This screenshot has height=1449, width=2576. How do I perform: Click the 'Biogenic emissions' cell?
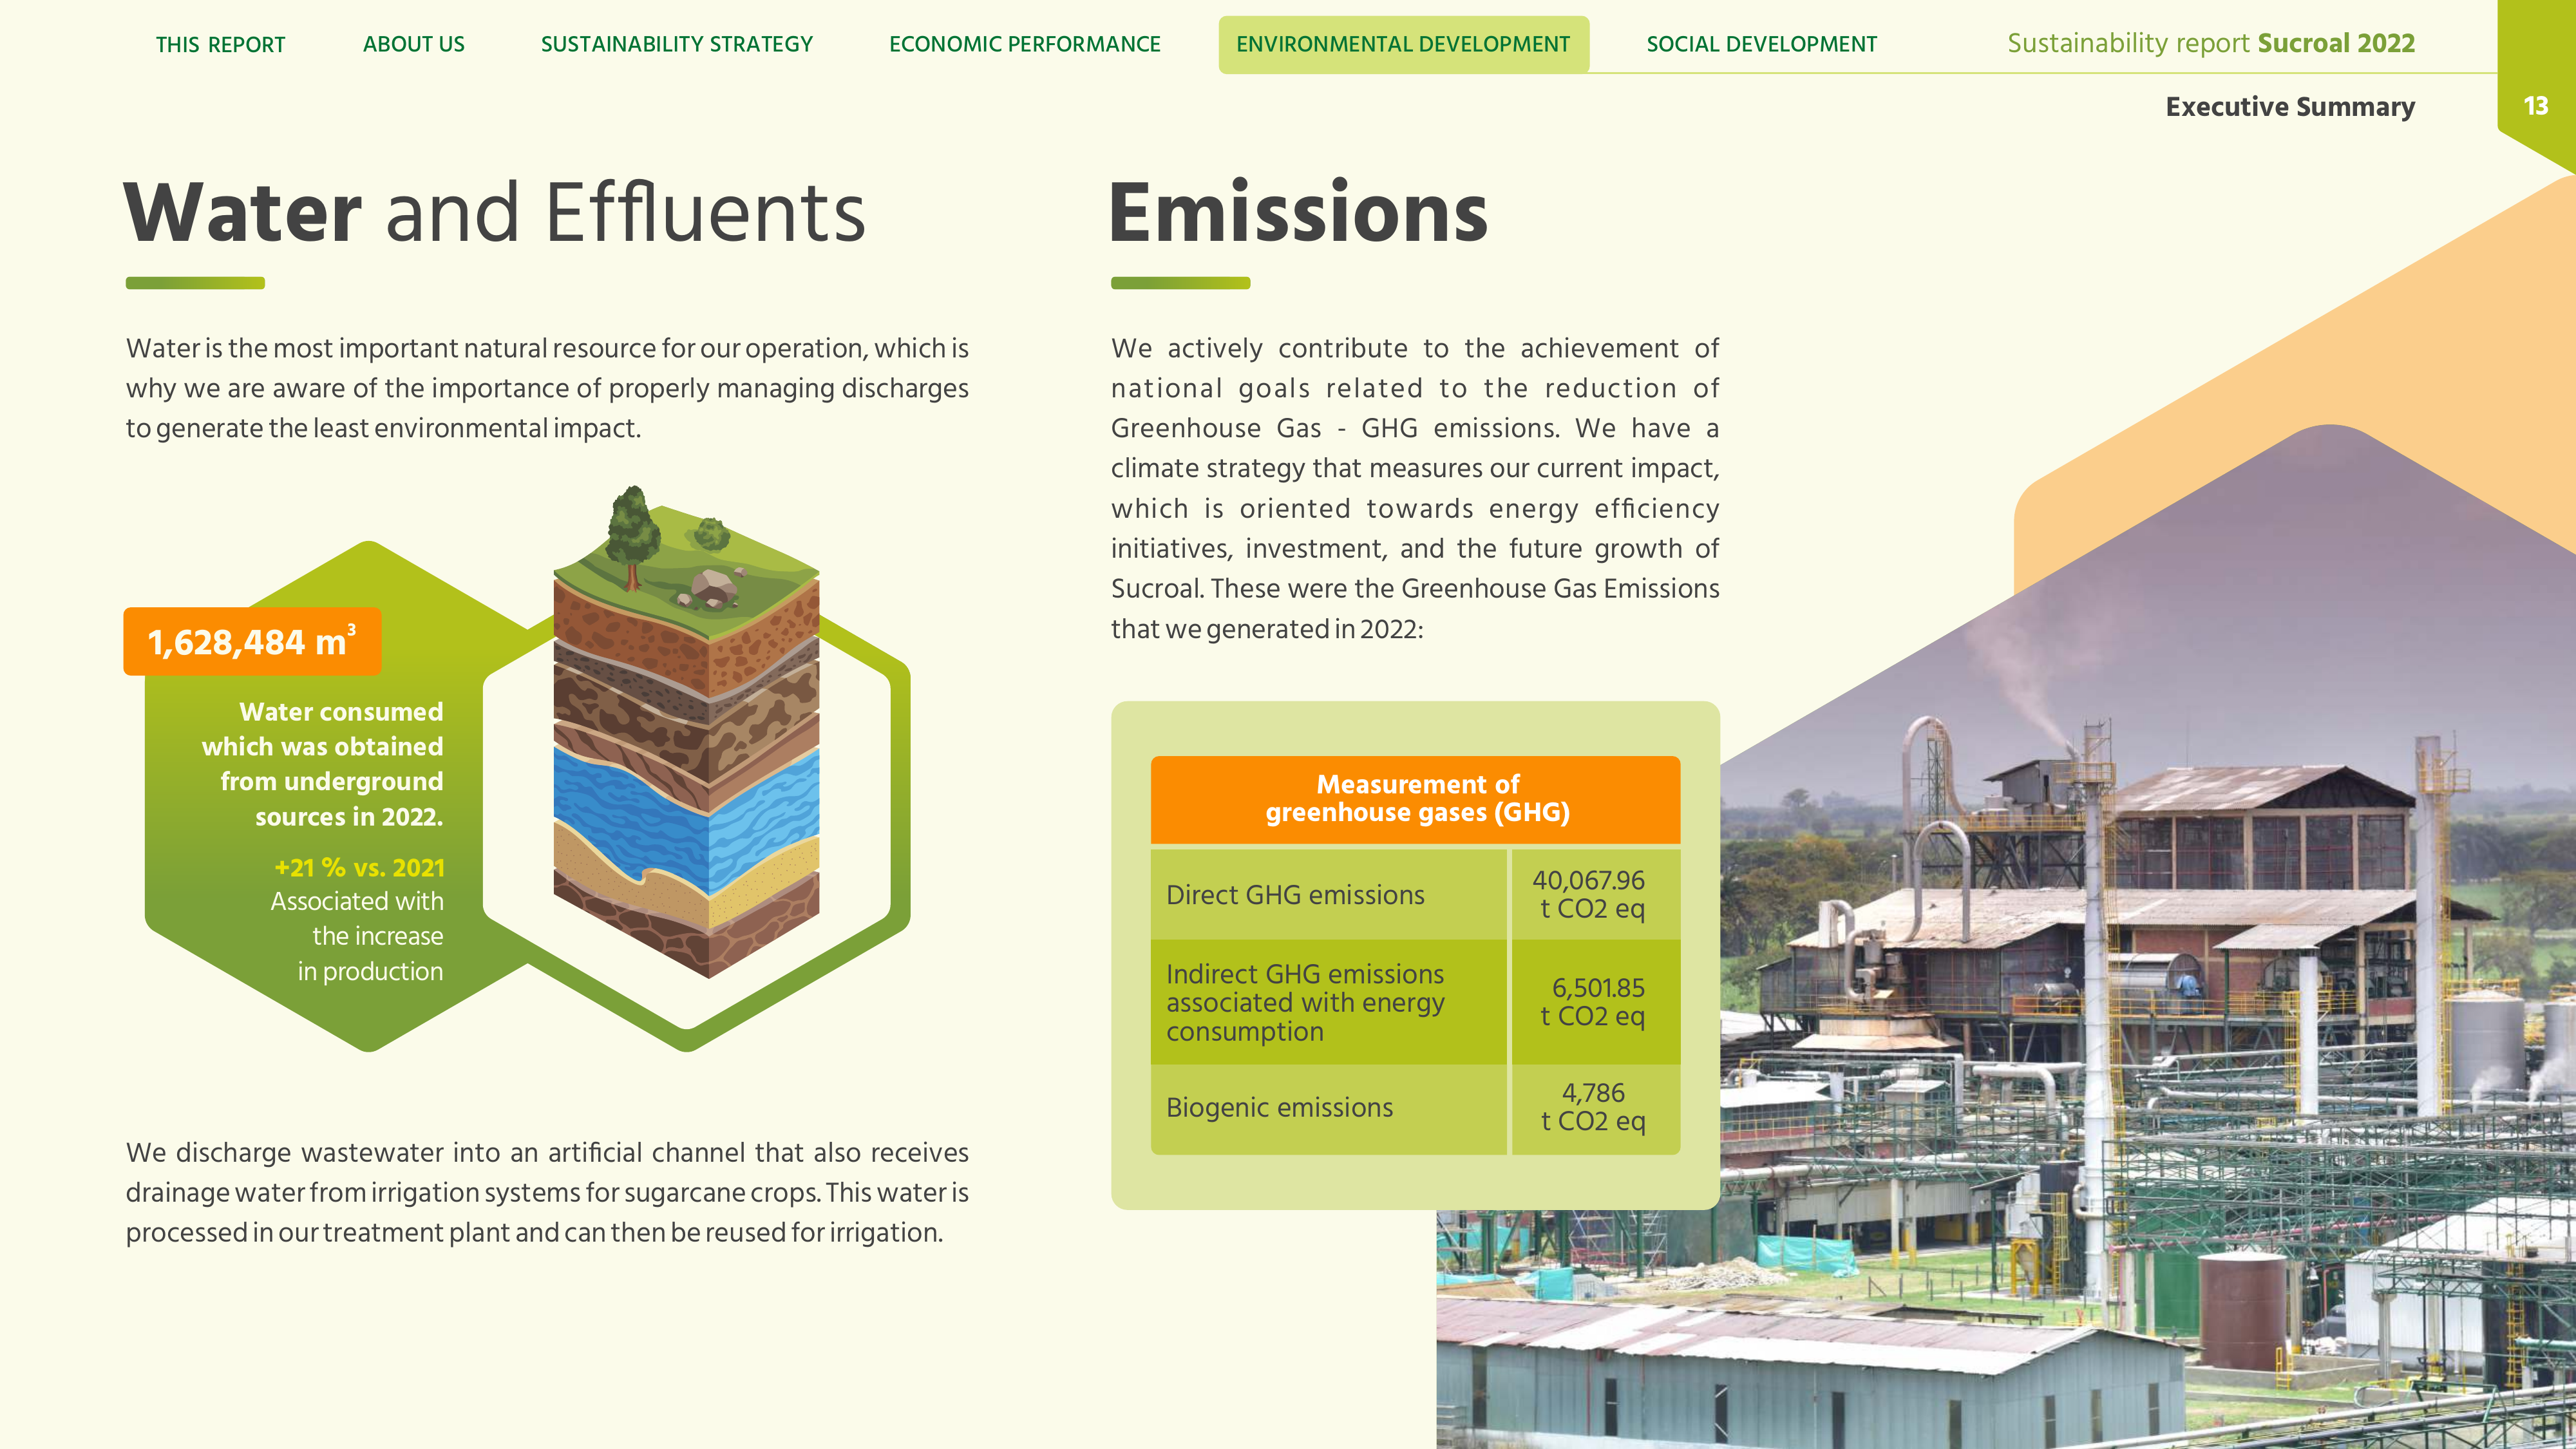click(x=1328, y=1108)
